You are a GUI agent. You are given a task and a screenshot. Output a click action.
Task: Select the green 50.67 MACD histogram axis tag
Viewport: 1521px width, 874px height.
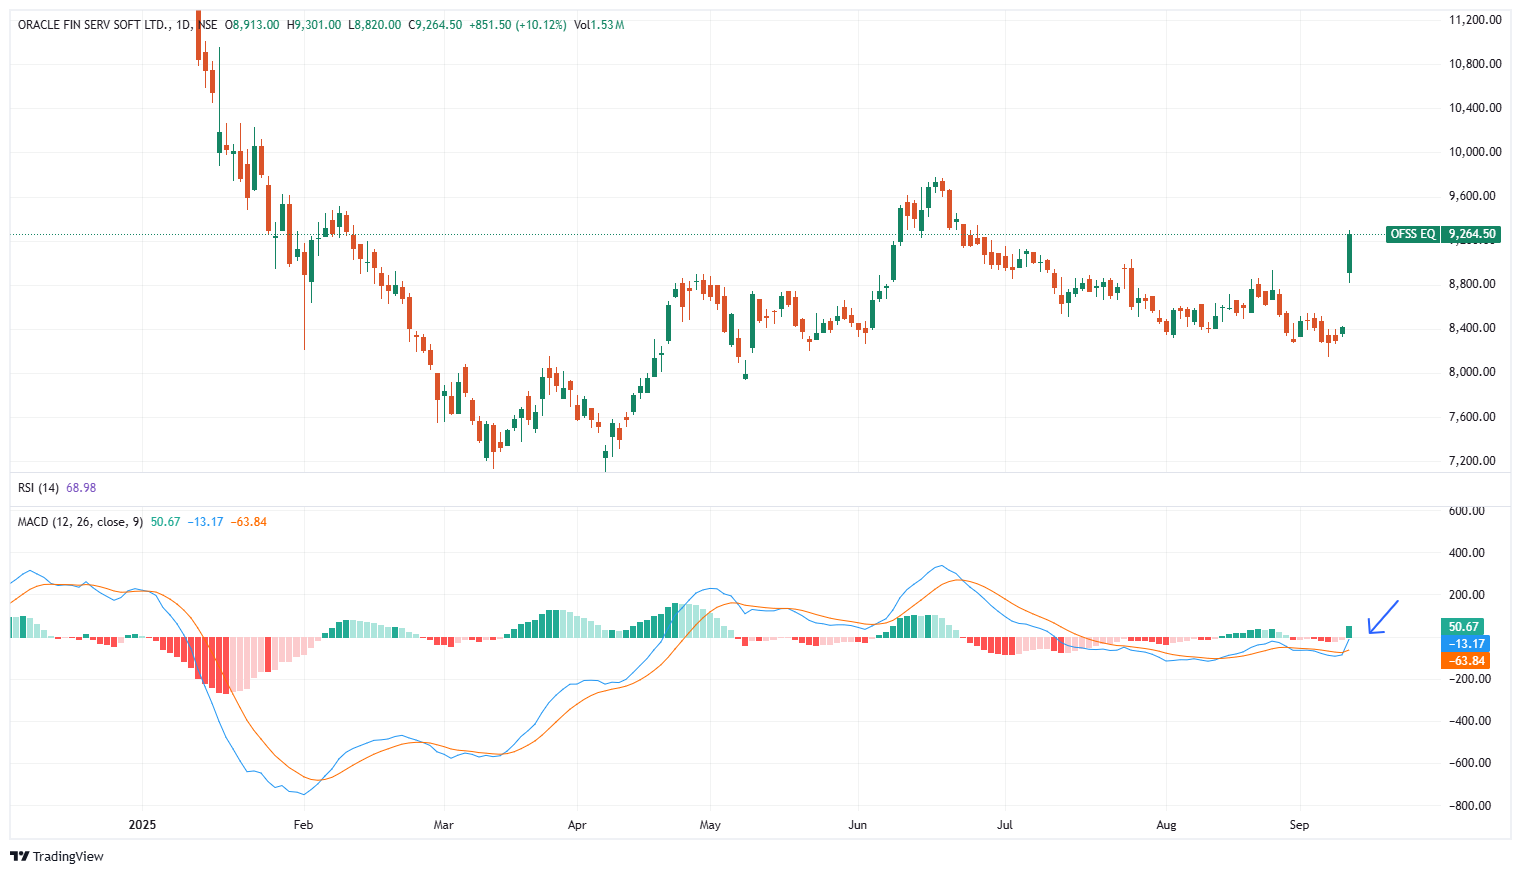pyautogui.click(x=1463, y=627)
